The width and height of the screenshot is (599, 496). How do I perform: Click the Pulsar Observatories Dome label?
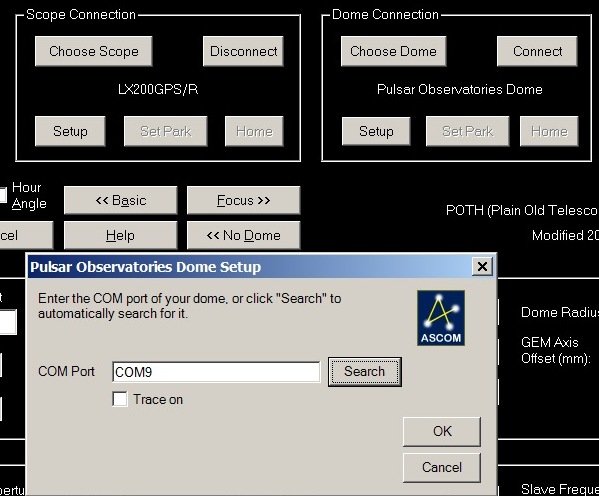[460, 89]
